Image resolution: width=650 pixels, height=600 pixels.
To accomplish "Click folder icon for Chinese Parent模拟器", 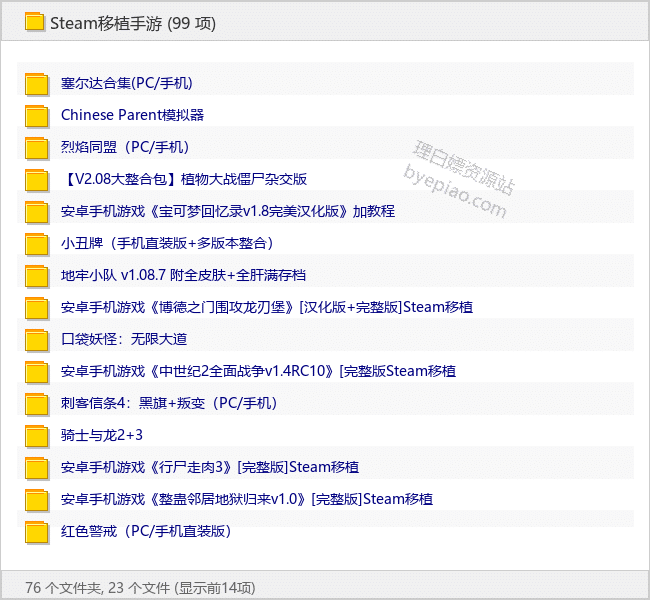I will [x=37, y=116].
